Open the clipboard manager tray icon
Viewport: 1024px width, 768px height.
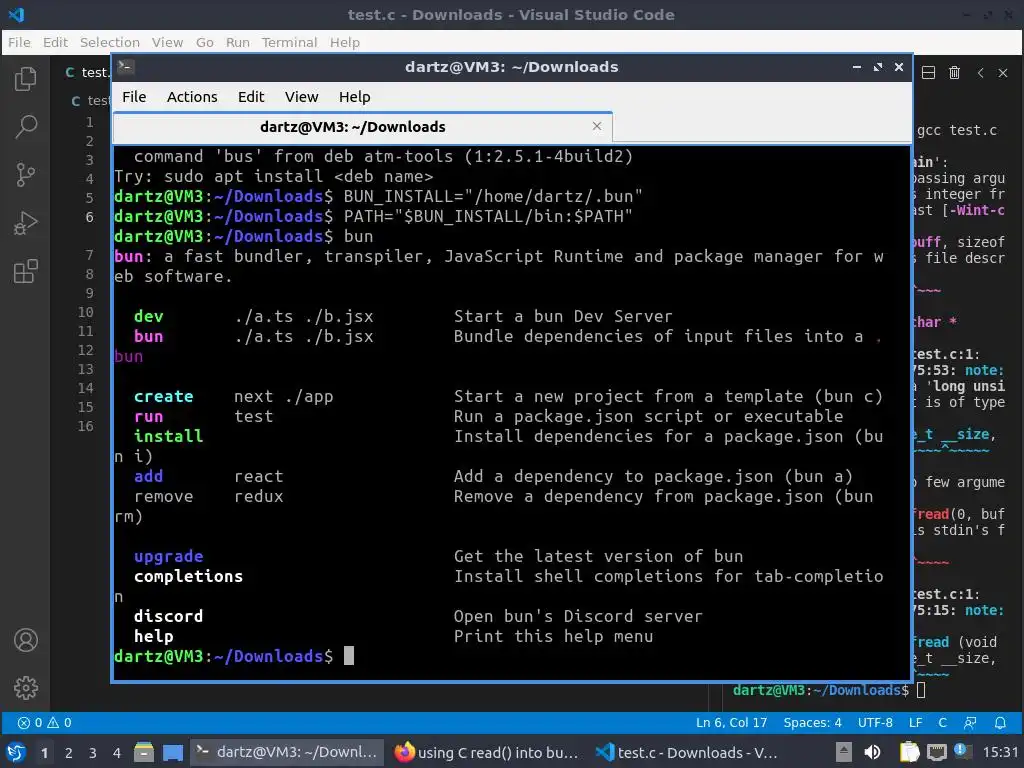[x=909, y=752]
